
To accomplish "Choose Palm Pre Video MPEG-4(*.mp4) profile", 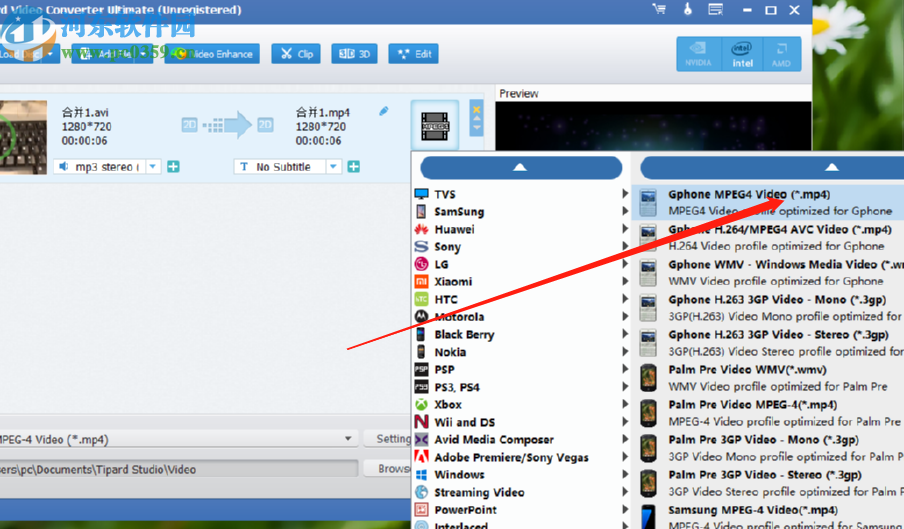I will click(x=769, y=413).
